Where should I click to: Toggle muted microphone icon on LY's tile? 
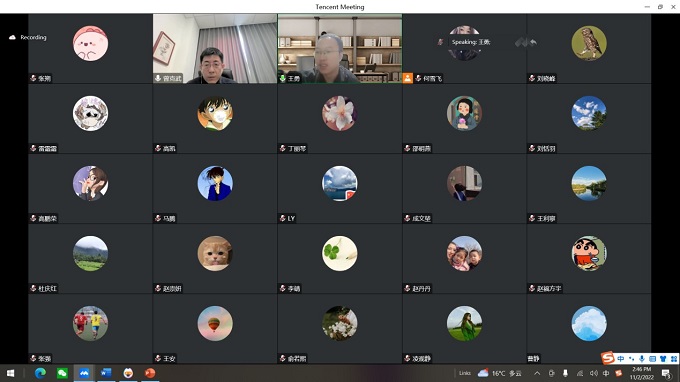(x=282, y=218)
